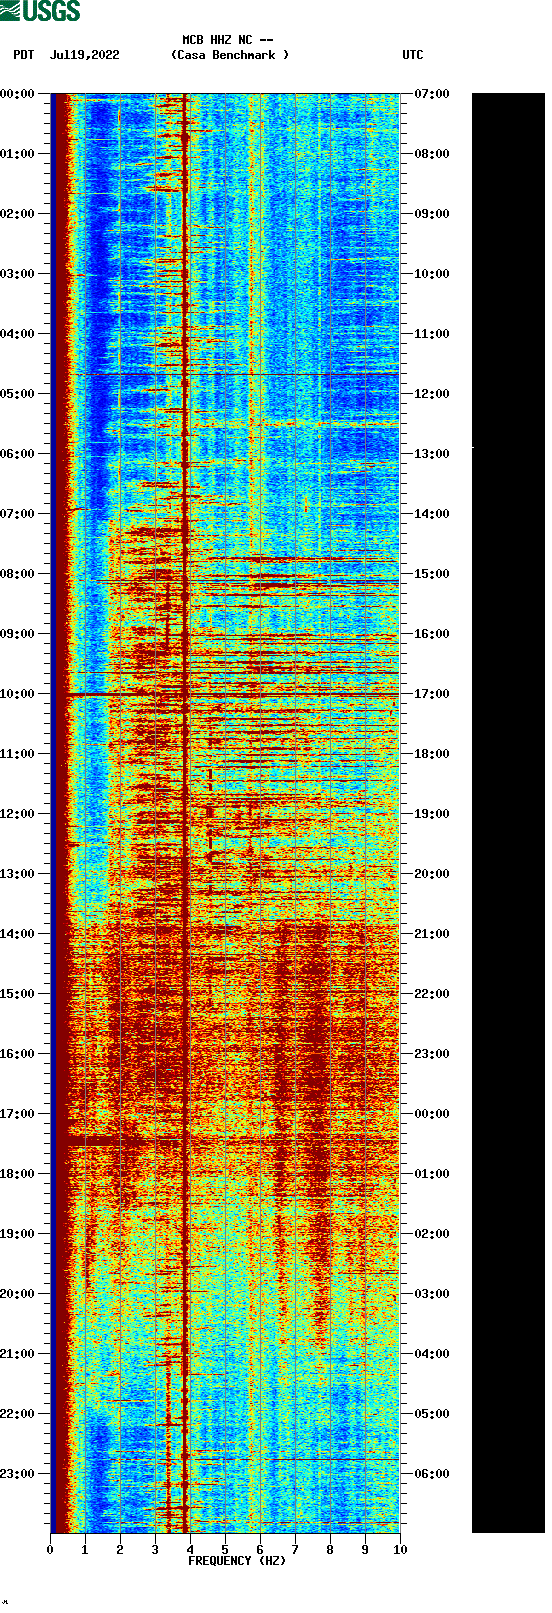Viewport: 552px width, 1613px height.
Task: Click the 06:00 UTC axis label
Action: 432,1474
